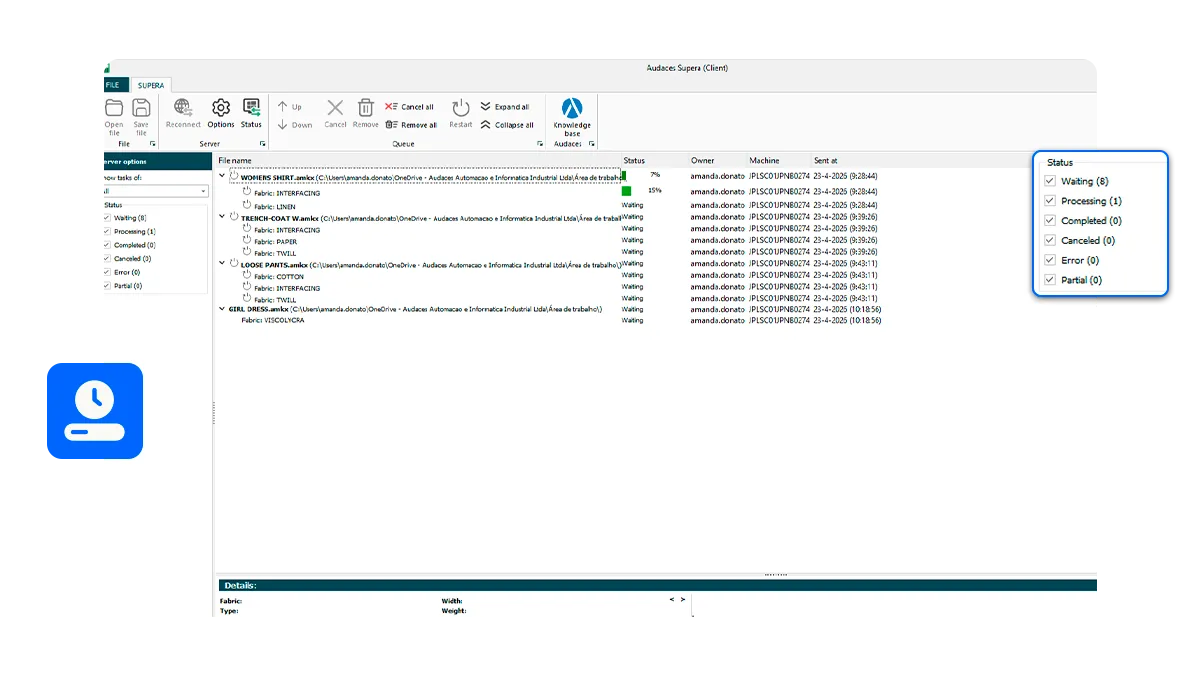
Task: Collapse the TRENCH-COAT W.amkx tree node
Action: click(222, 216)
